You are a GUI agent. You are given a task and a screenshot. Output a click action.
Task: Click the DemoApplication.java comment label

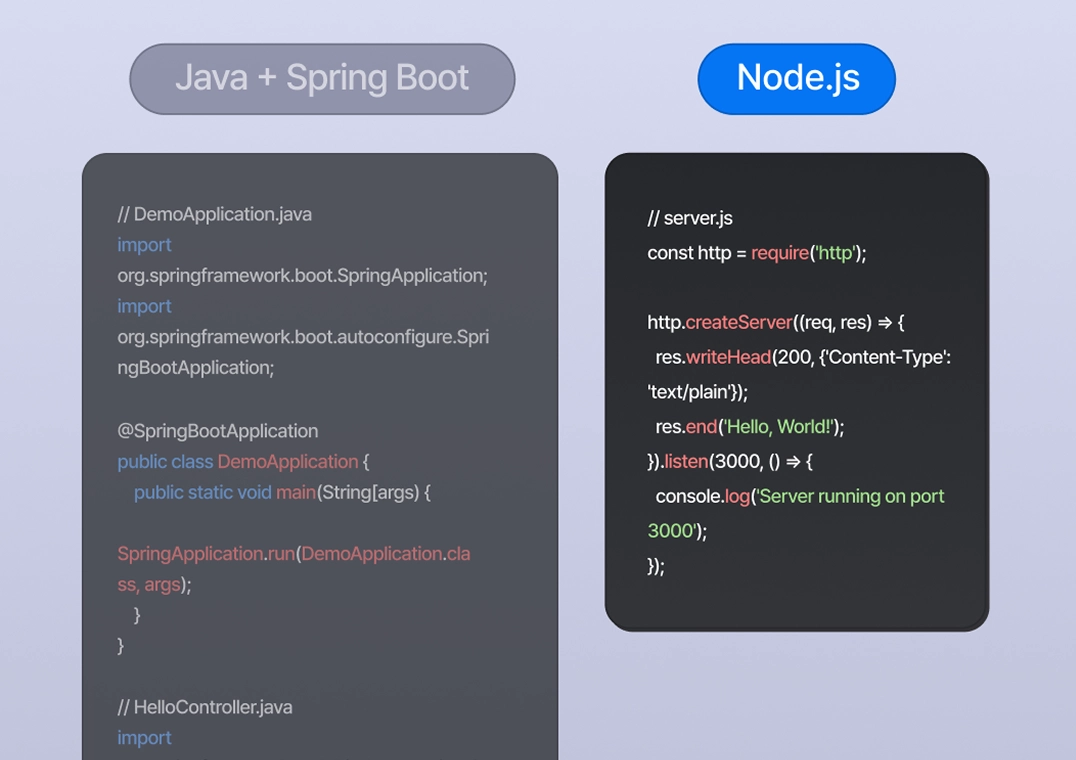[213, 214]
